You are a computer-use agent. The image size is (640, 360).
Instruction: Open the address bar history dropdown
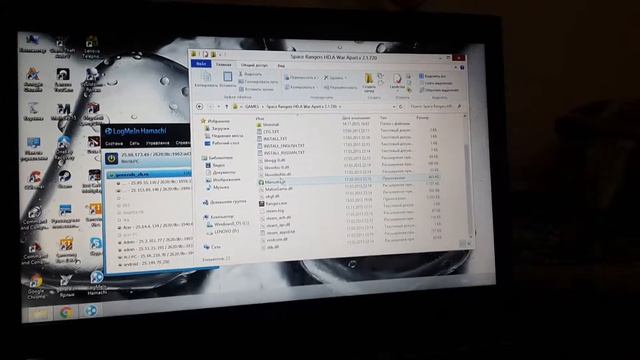(394, 107)
